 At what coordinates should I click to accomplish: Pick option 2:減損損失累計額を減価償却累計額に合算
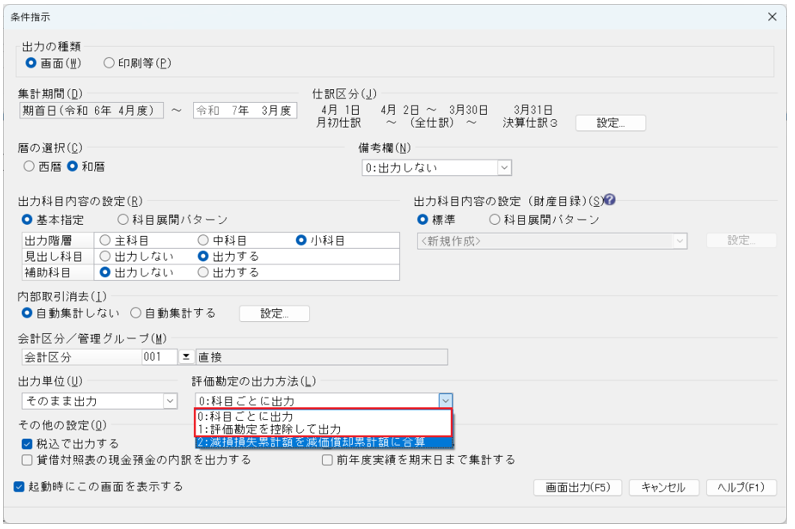tap(323, 442)
